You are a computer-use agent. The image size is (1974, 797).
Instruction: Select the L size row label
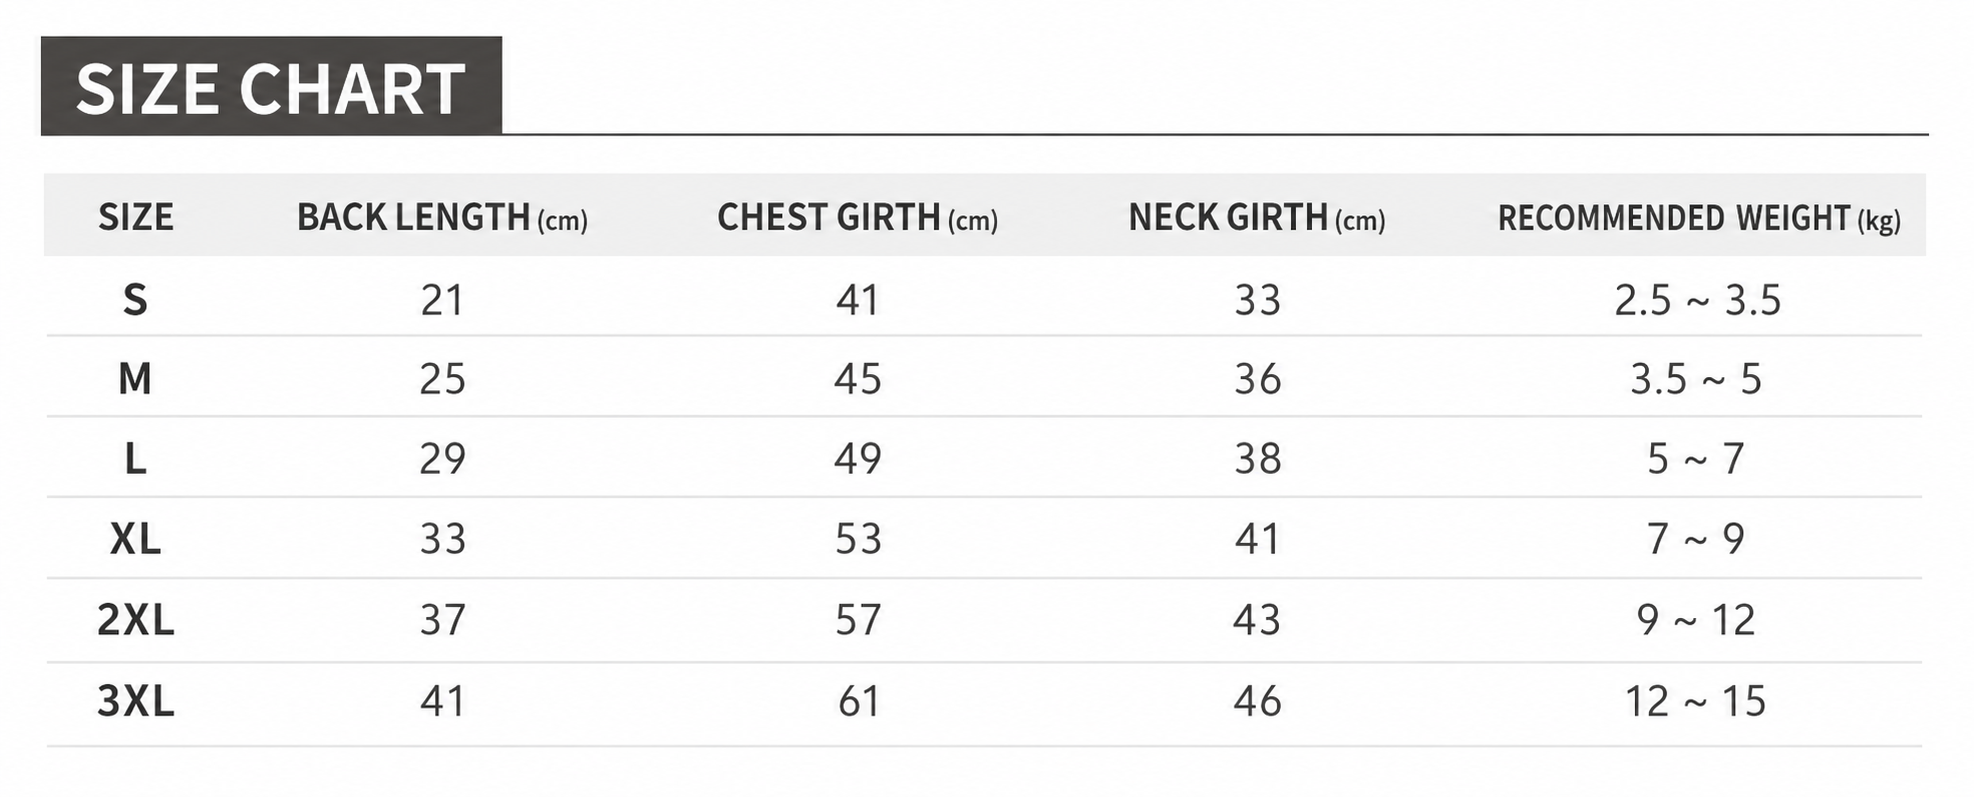(x=135, y=459)
